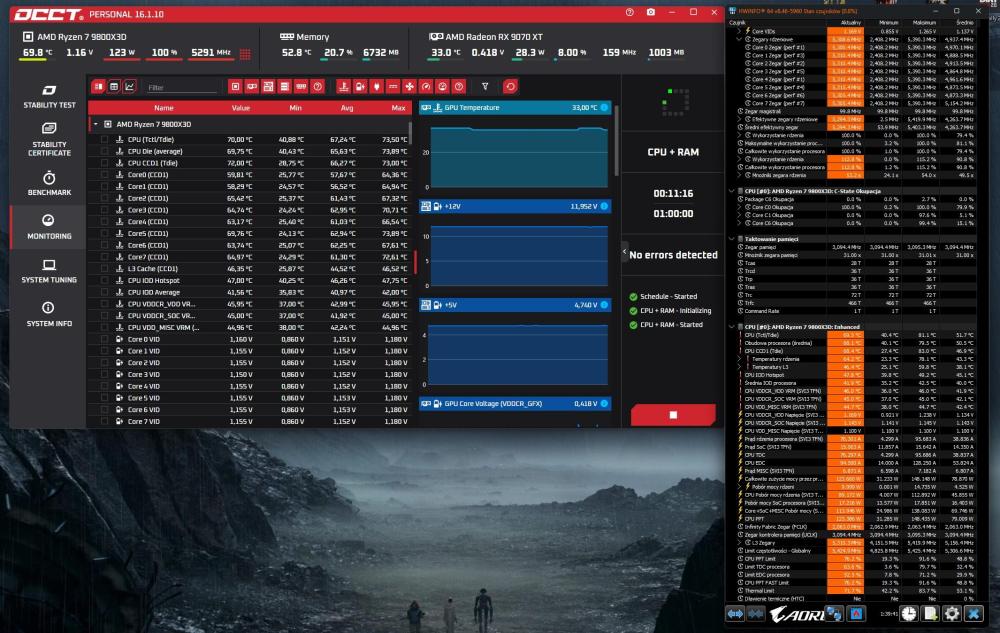Stop the running test red button
This screenshot has height=633, width=1000.
coord(673,414)
